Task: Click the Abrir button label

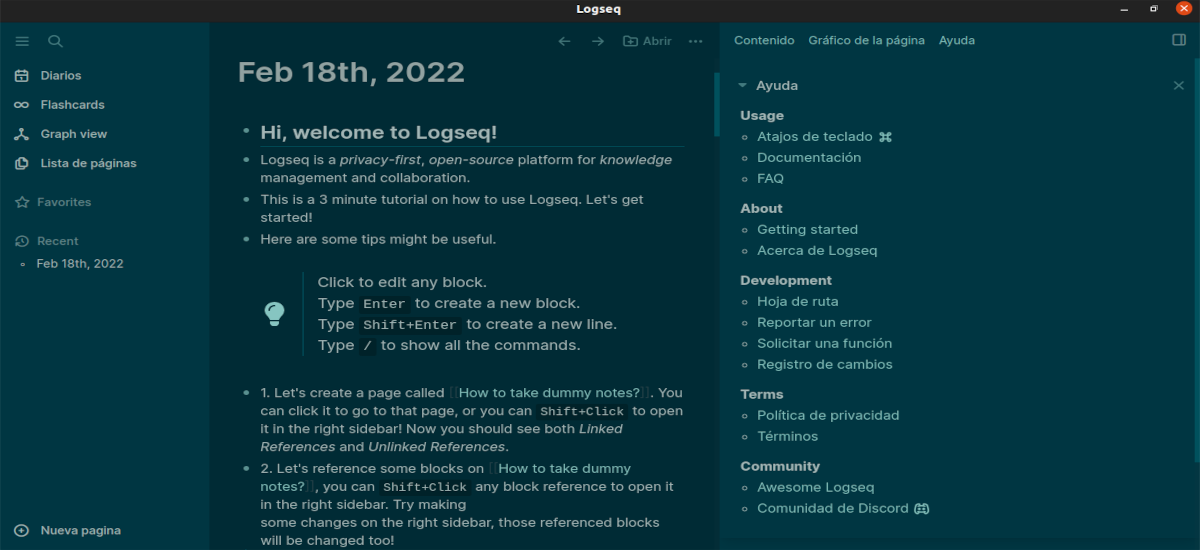Action: click(x=657, y=41)
